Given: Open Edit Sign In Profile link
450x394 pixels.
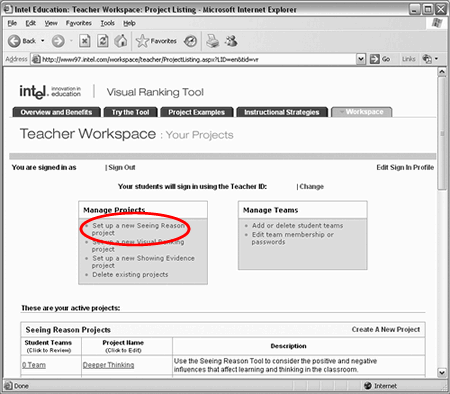Looking at the screenshot, I should [x=405, y=167].
